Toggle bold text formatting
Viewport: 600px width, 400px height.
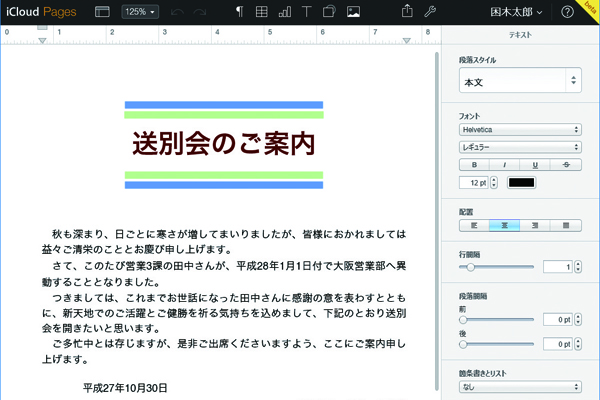[474, 164]
